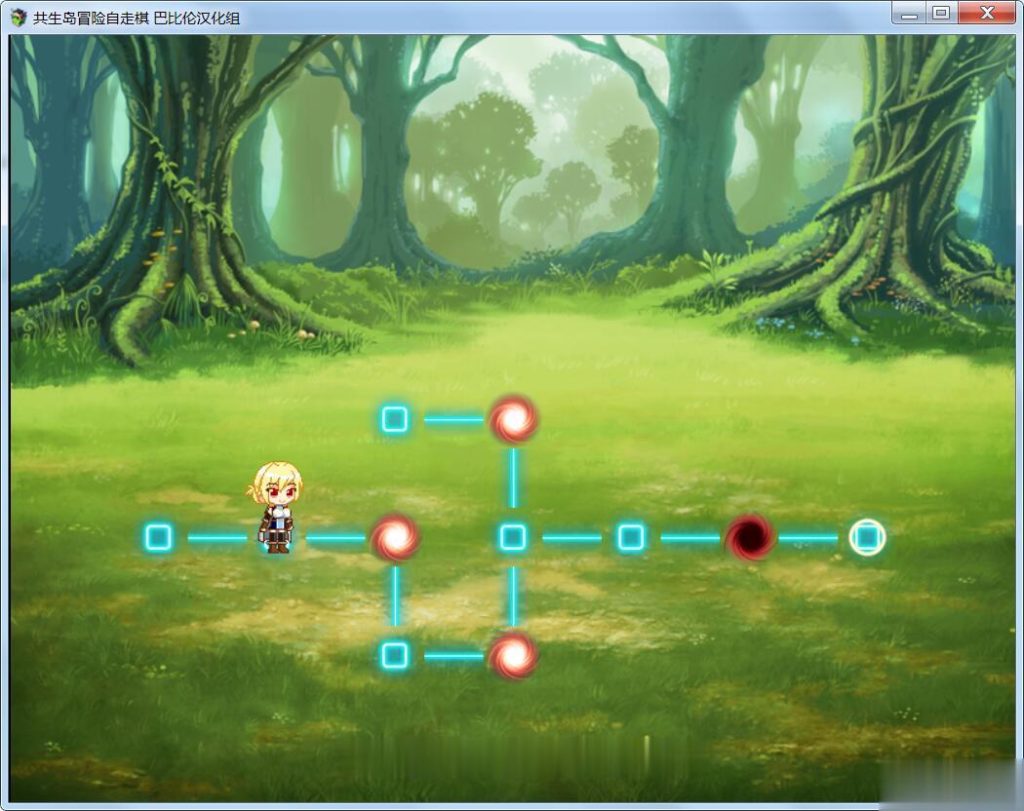Select the red swirl portal at top
This screenshot has height=811, width=1024.
coord(513,420)
